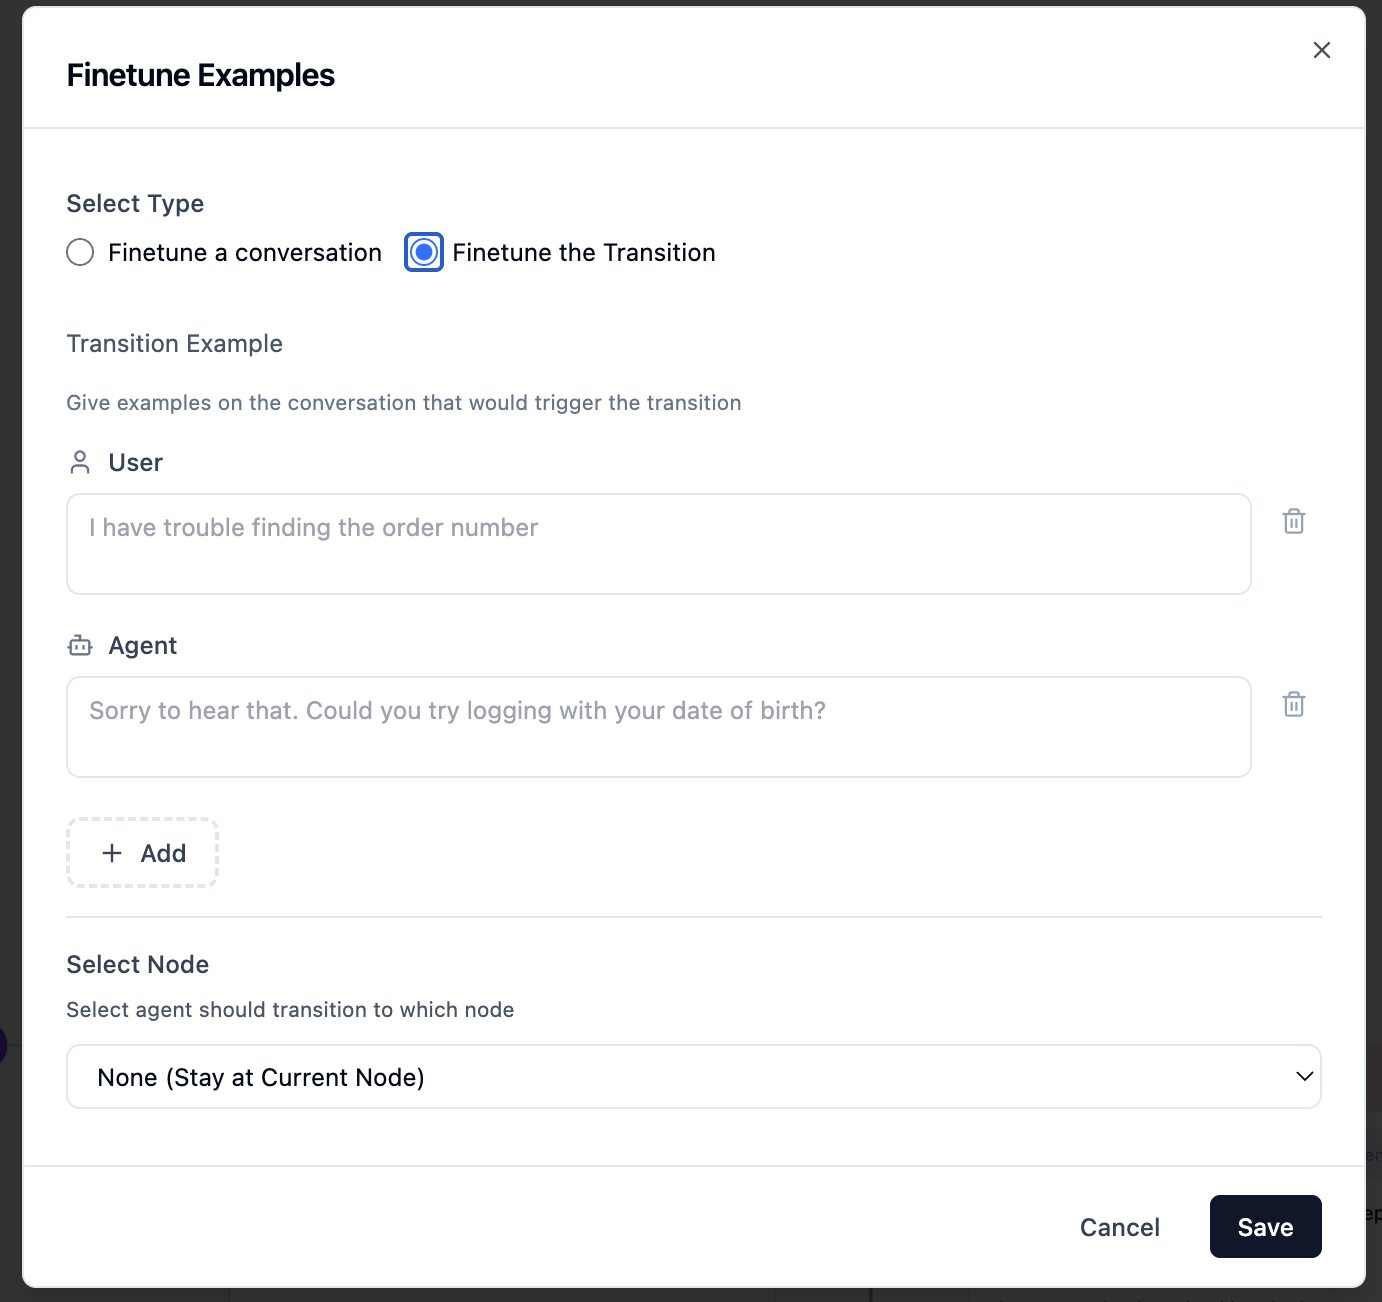Select the Finetune the Transition radio button
Viewport: 1382px width, 1302px height.
(x=424, y=252)
